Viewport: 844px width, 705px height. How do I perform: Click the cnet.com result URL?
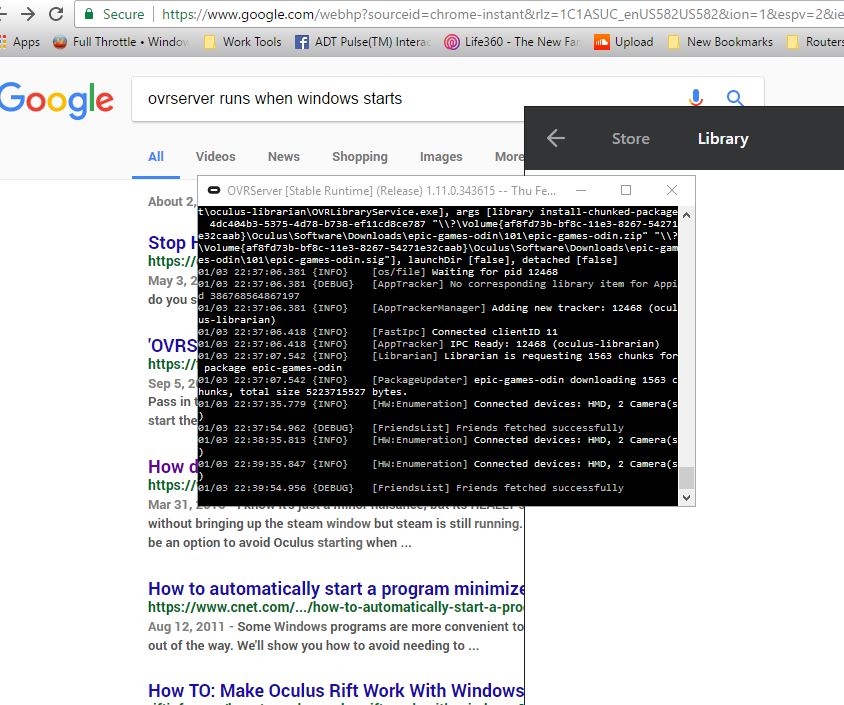pyautogui.click(x=336, y=607)
